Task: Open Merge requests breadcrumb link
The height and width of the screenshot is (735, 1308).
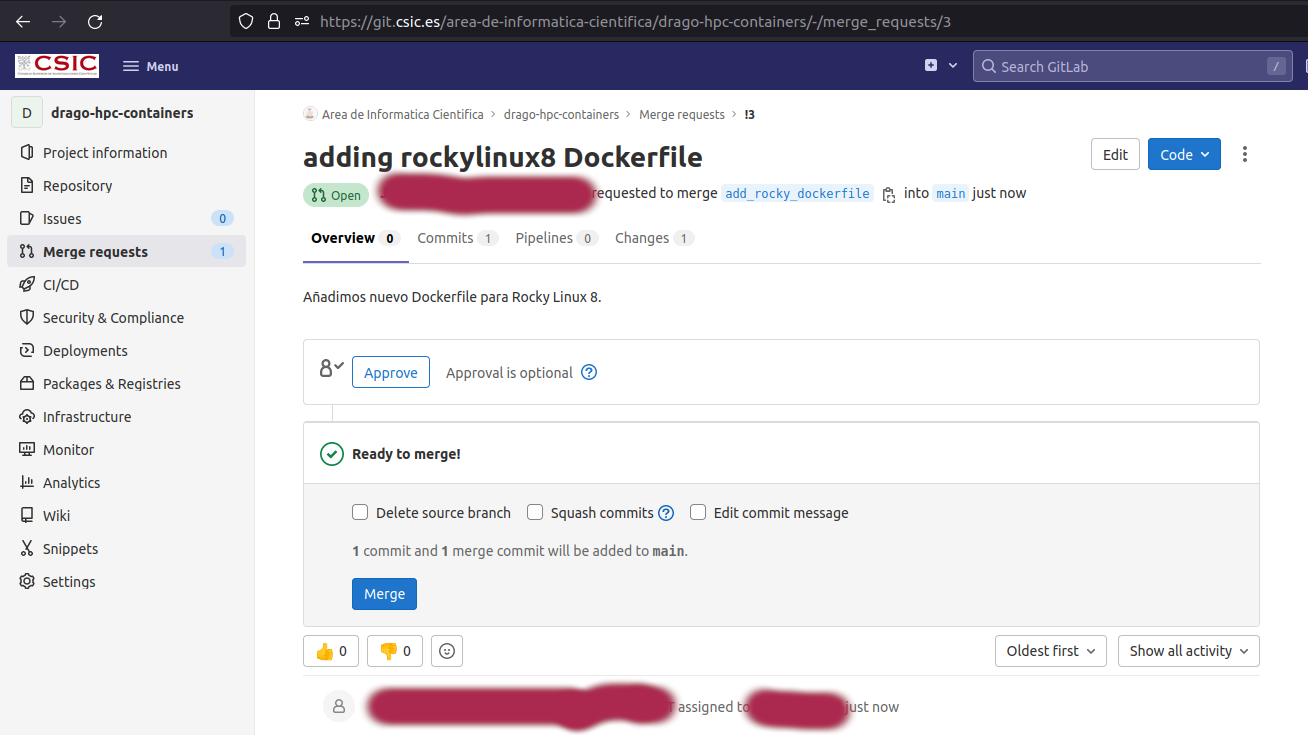Action: (x=682, y=115)
